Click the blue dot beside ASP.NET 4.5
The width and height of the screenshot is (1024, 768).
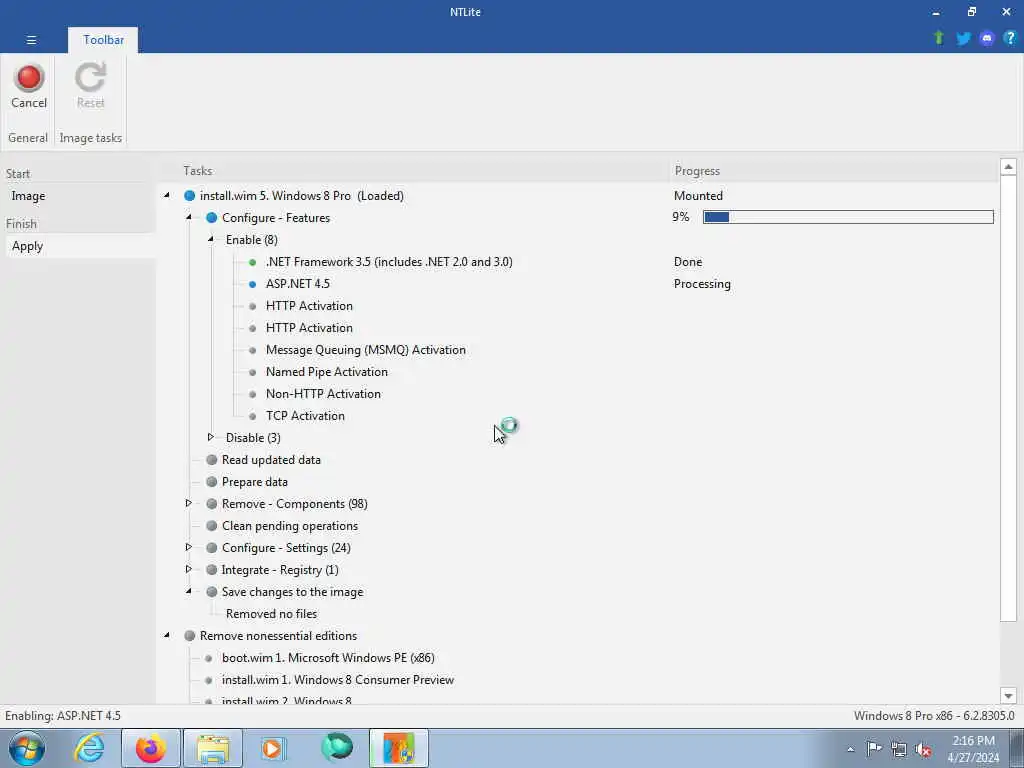click(x=252, y=284)
